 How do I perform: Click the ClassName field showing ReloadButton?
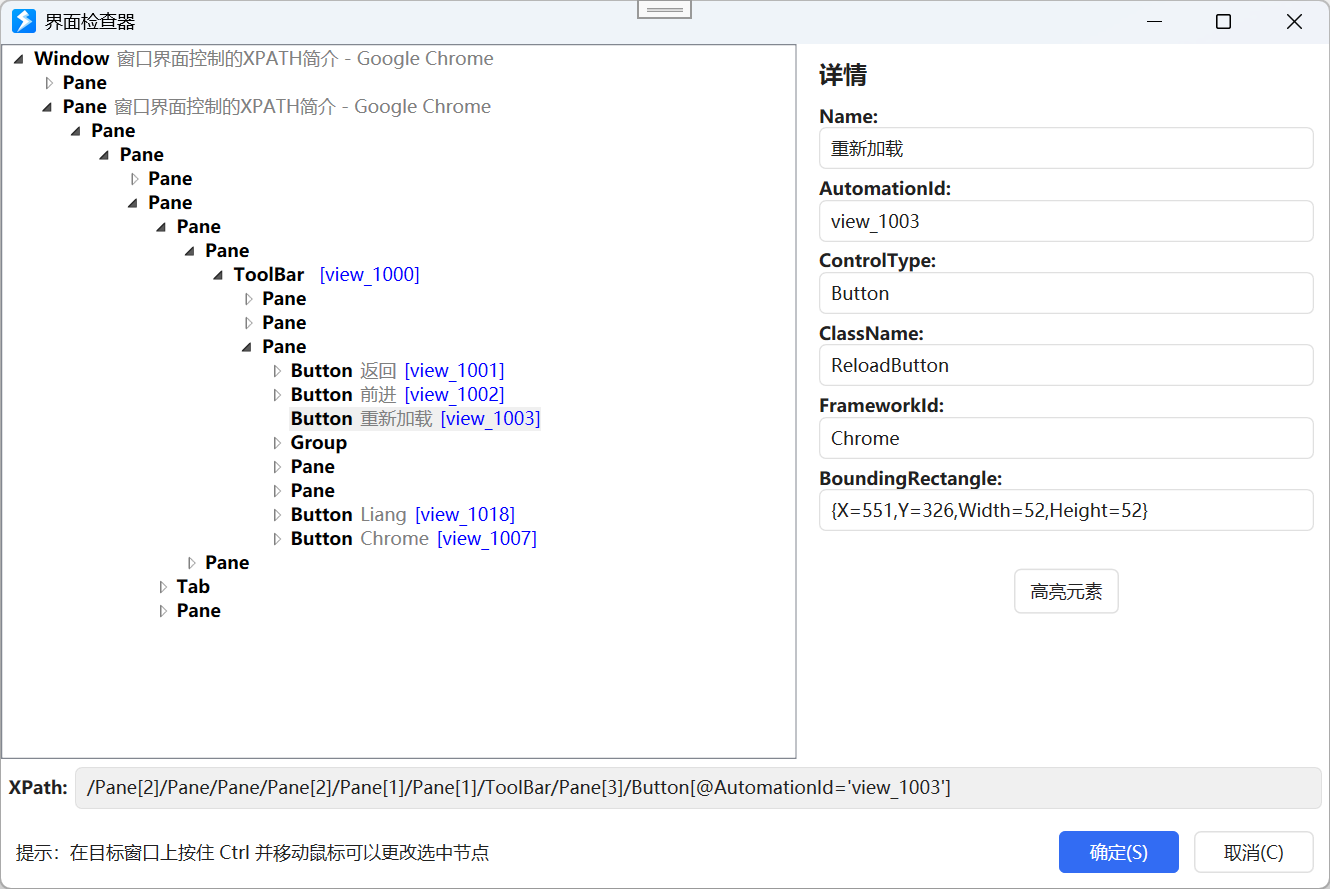tap(1066, 365)
